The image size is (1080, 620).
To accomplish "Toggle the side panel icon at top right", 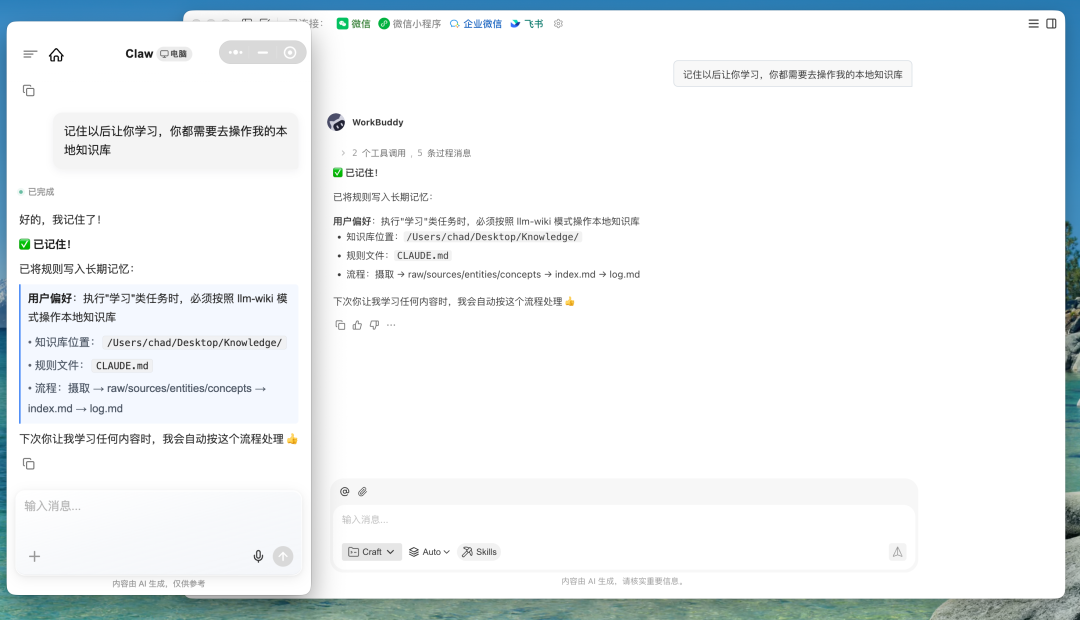I will (1051, 22).
